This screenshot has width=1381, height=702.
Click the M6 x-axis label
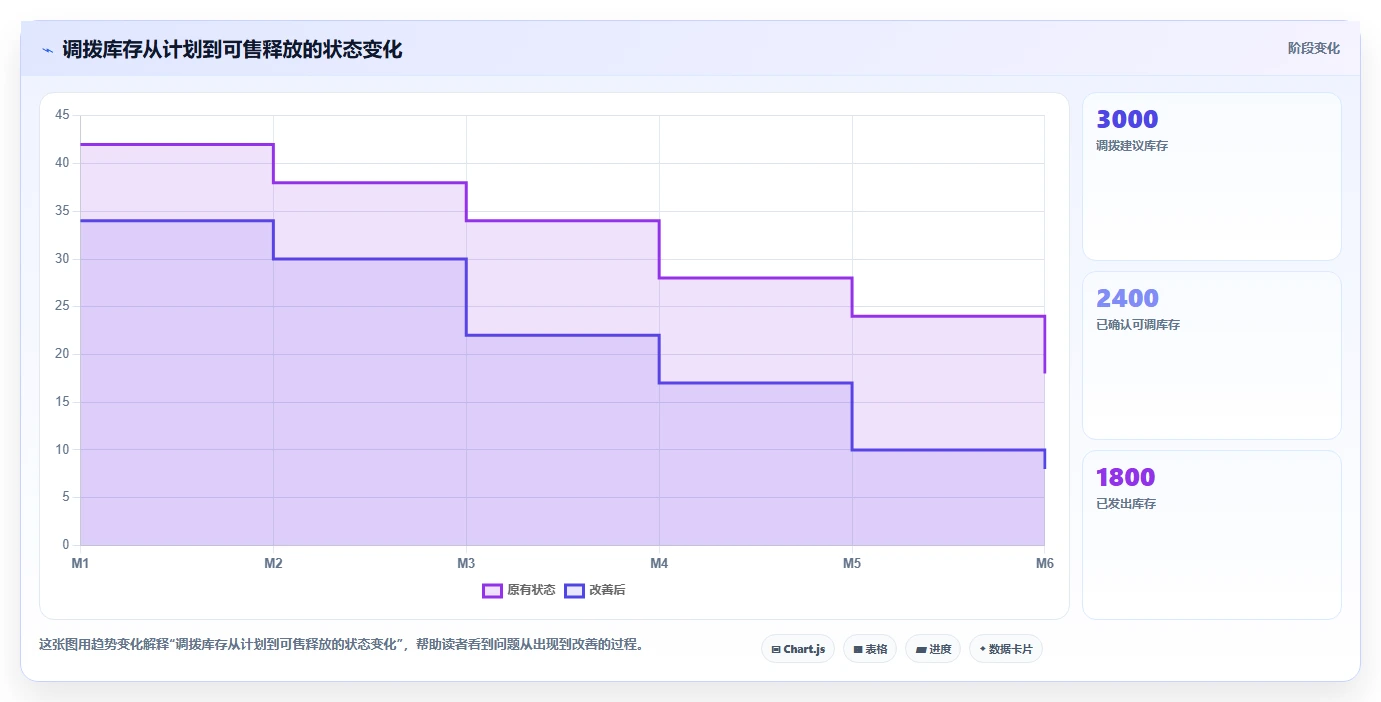[1045, 563]
